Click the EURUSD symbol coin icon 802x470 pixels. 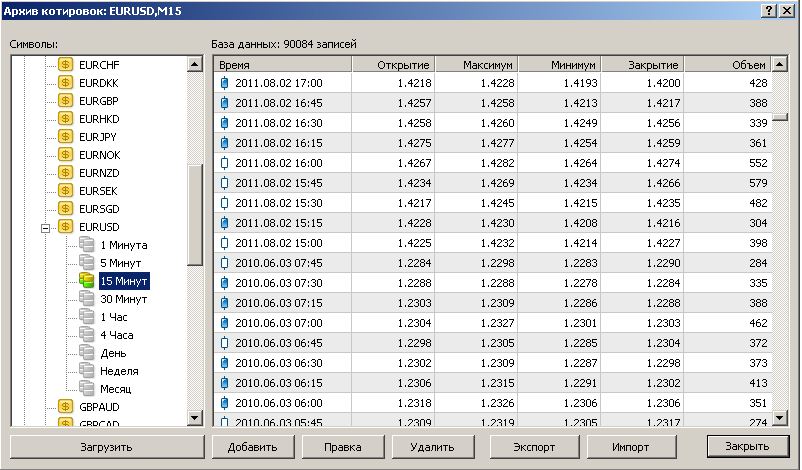click(x=65, y=227)
